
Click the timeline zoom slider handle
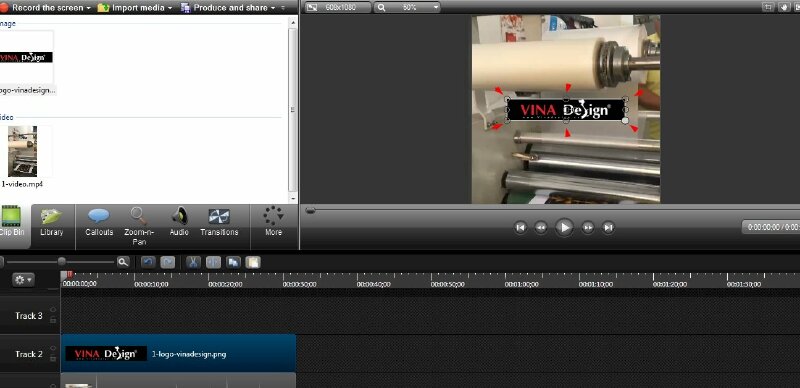coord(62,261)
